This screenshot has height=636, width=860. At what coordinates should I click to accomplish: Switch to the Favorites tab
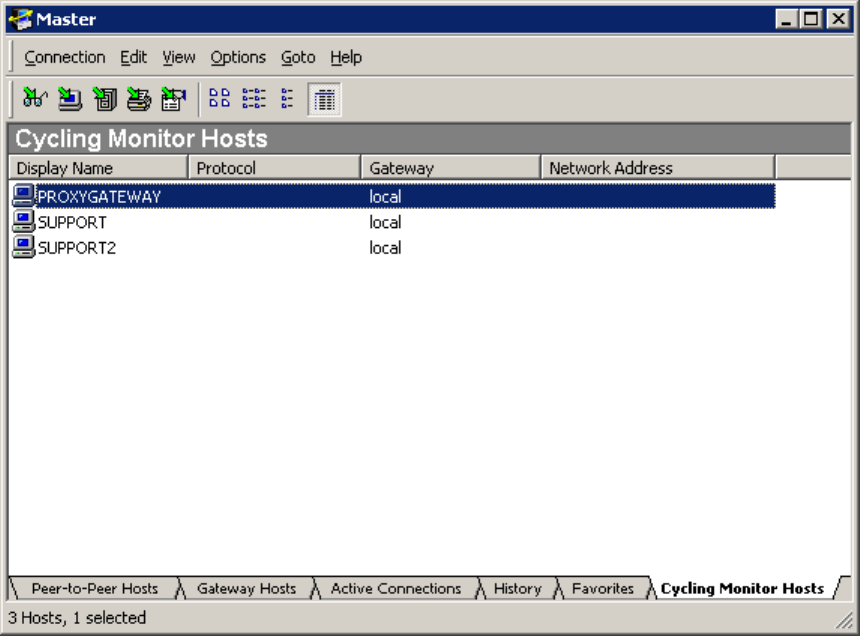click(603, 588)
